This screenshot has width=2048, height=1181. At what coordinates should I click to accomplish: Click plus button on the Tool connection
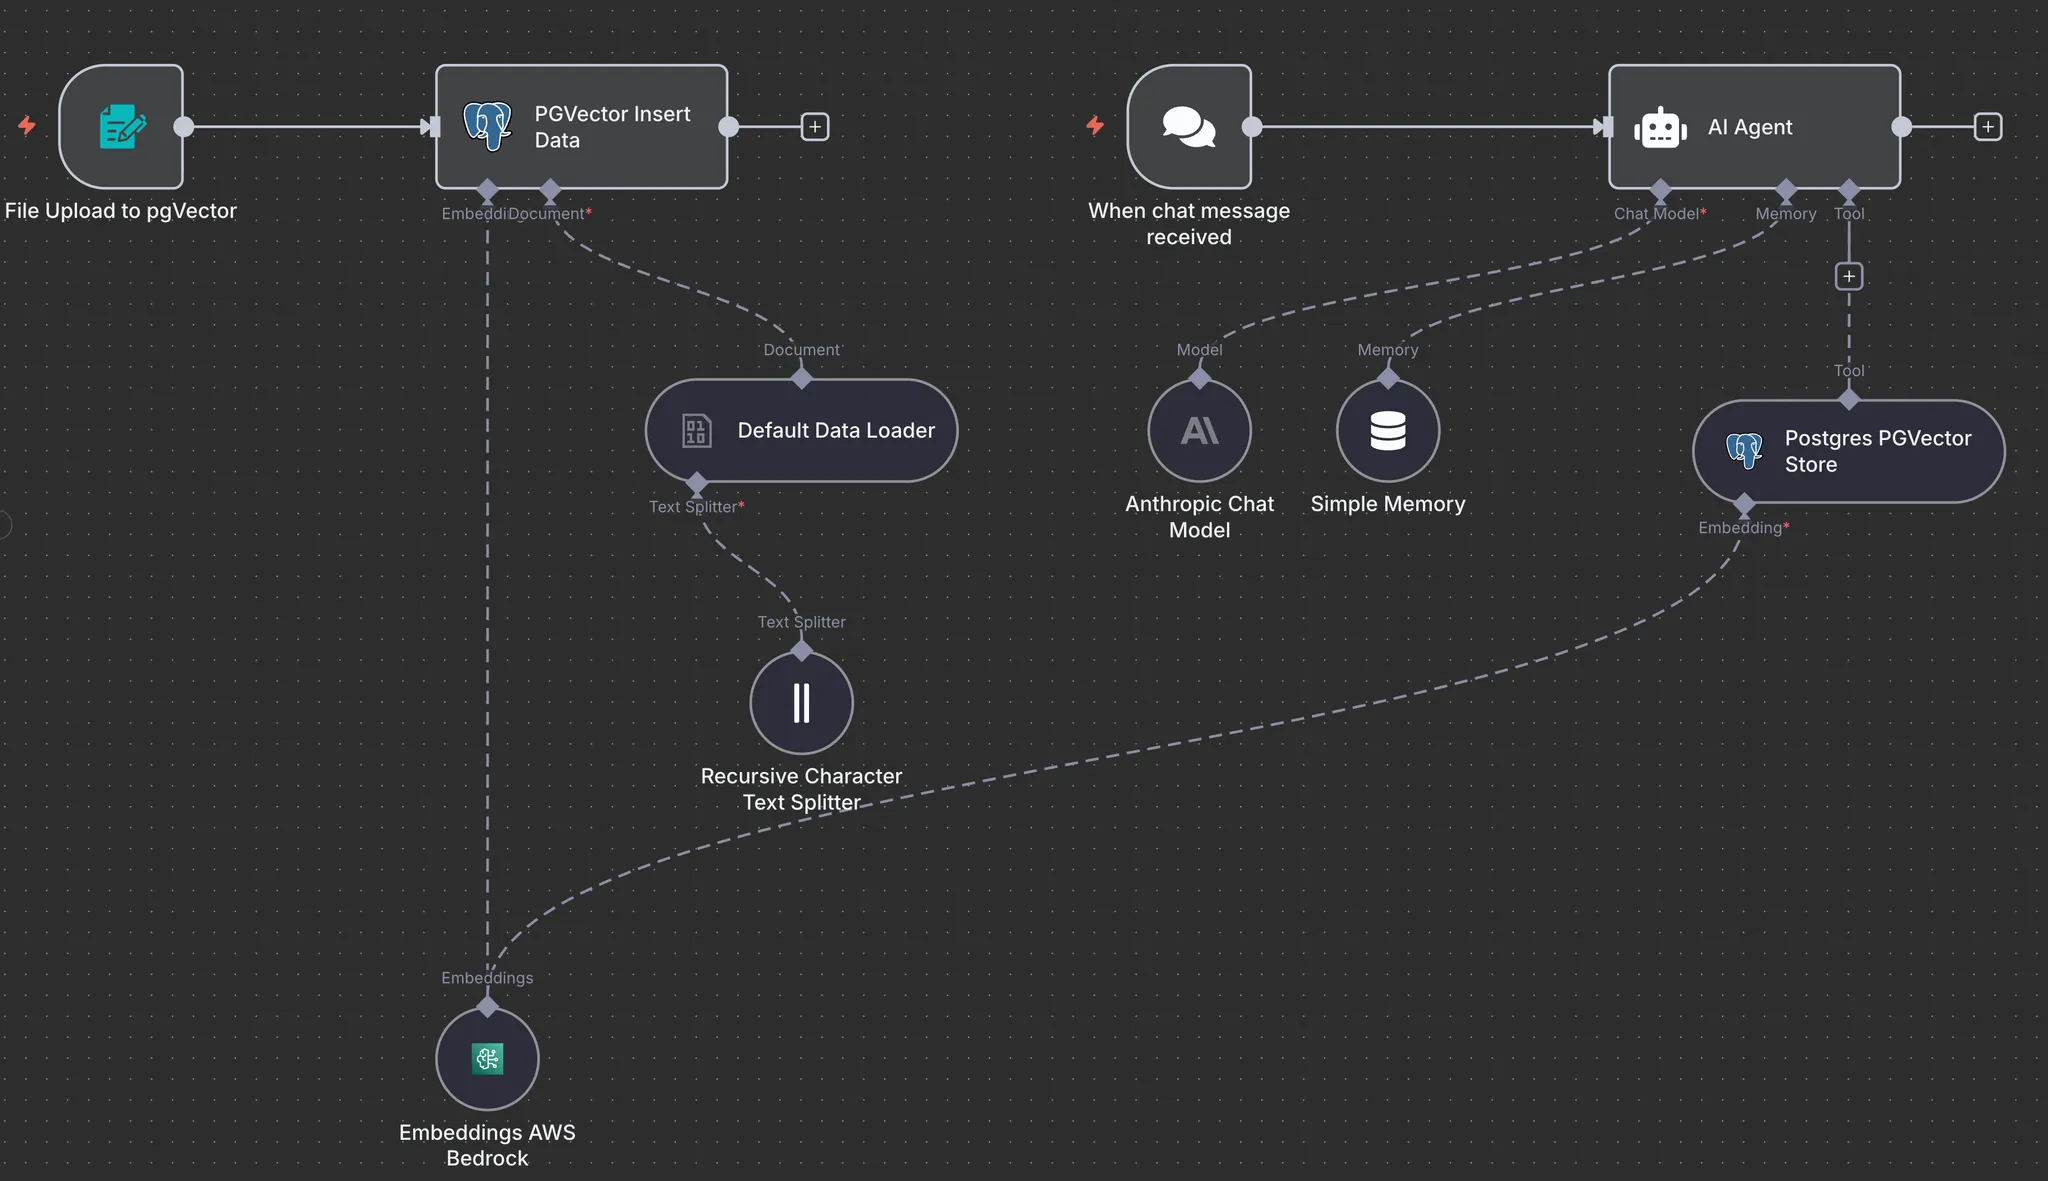pos(1848,276)
